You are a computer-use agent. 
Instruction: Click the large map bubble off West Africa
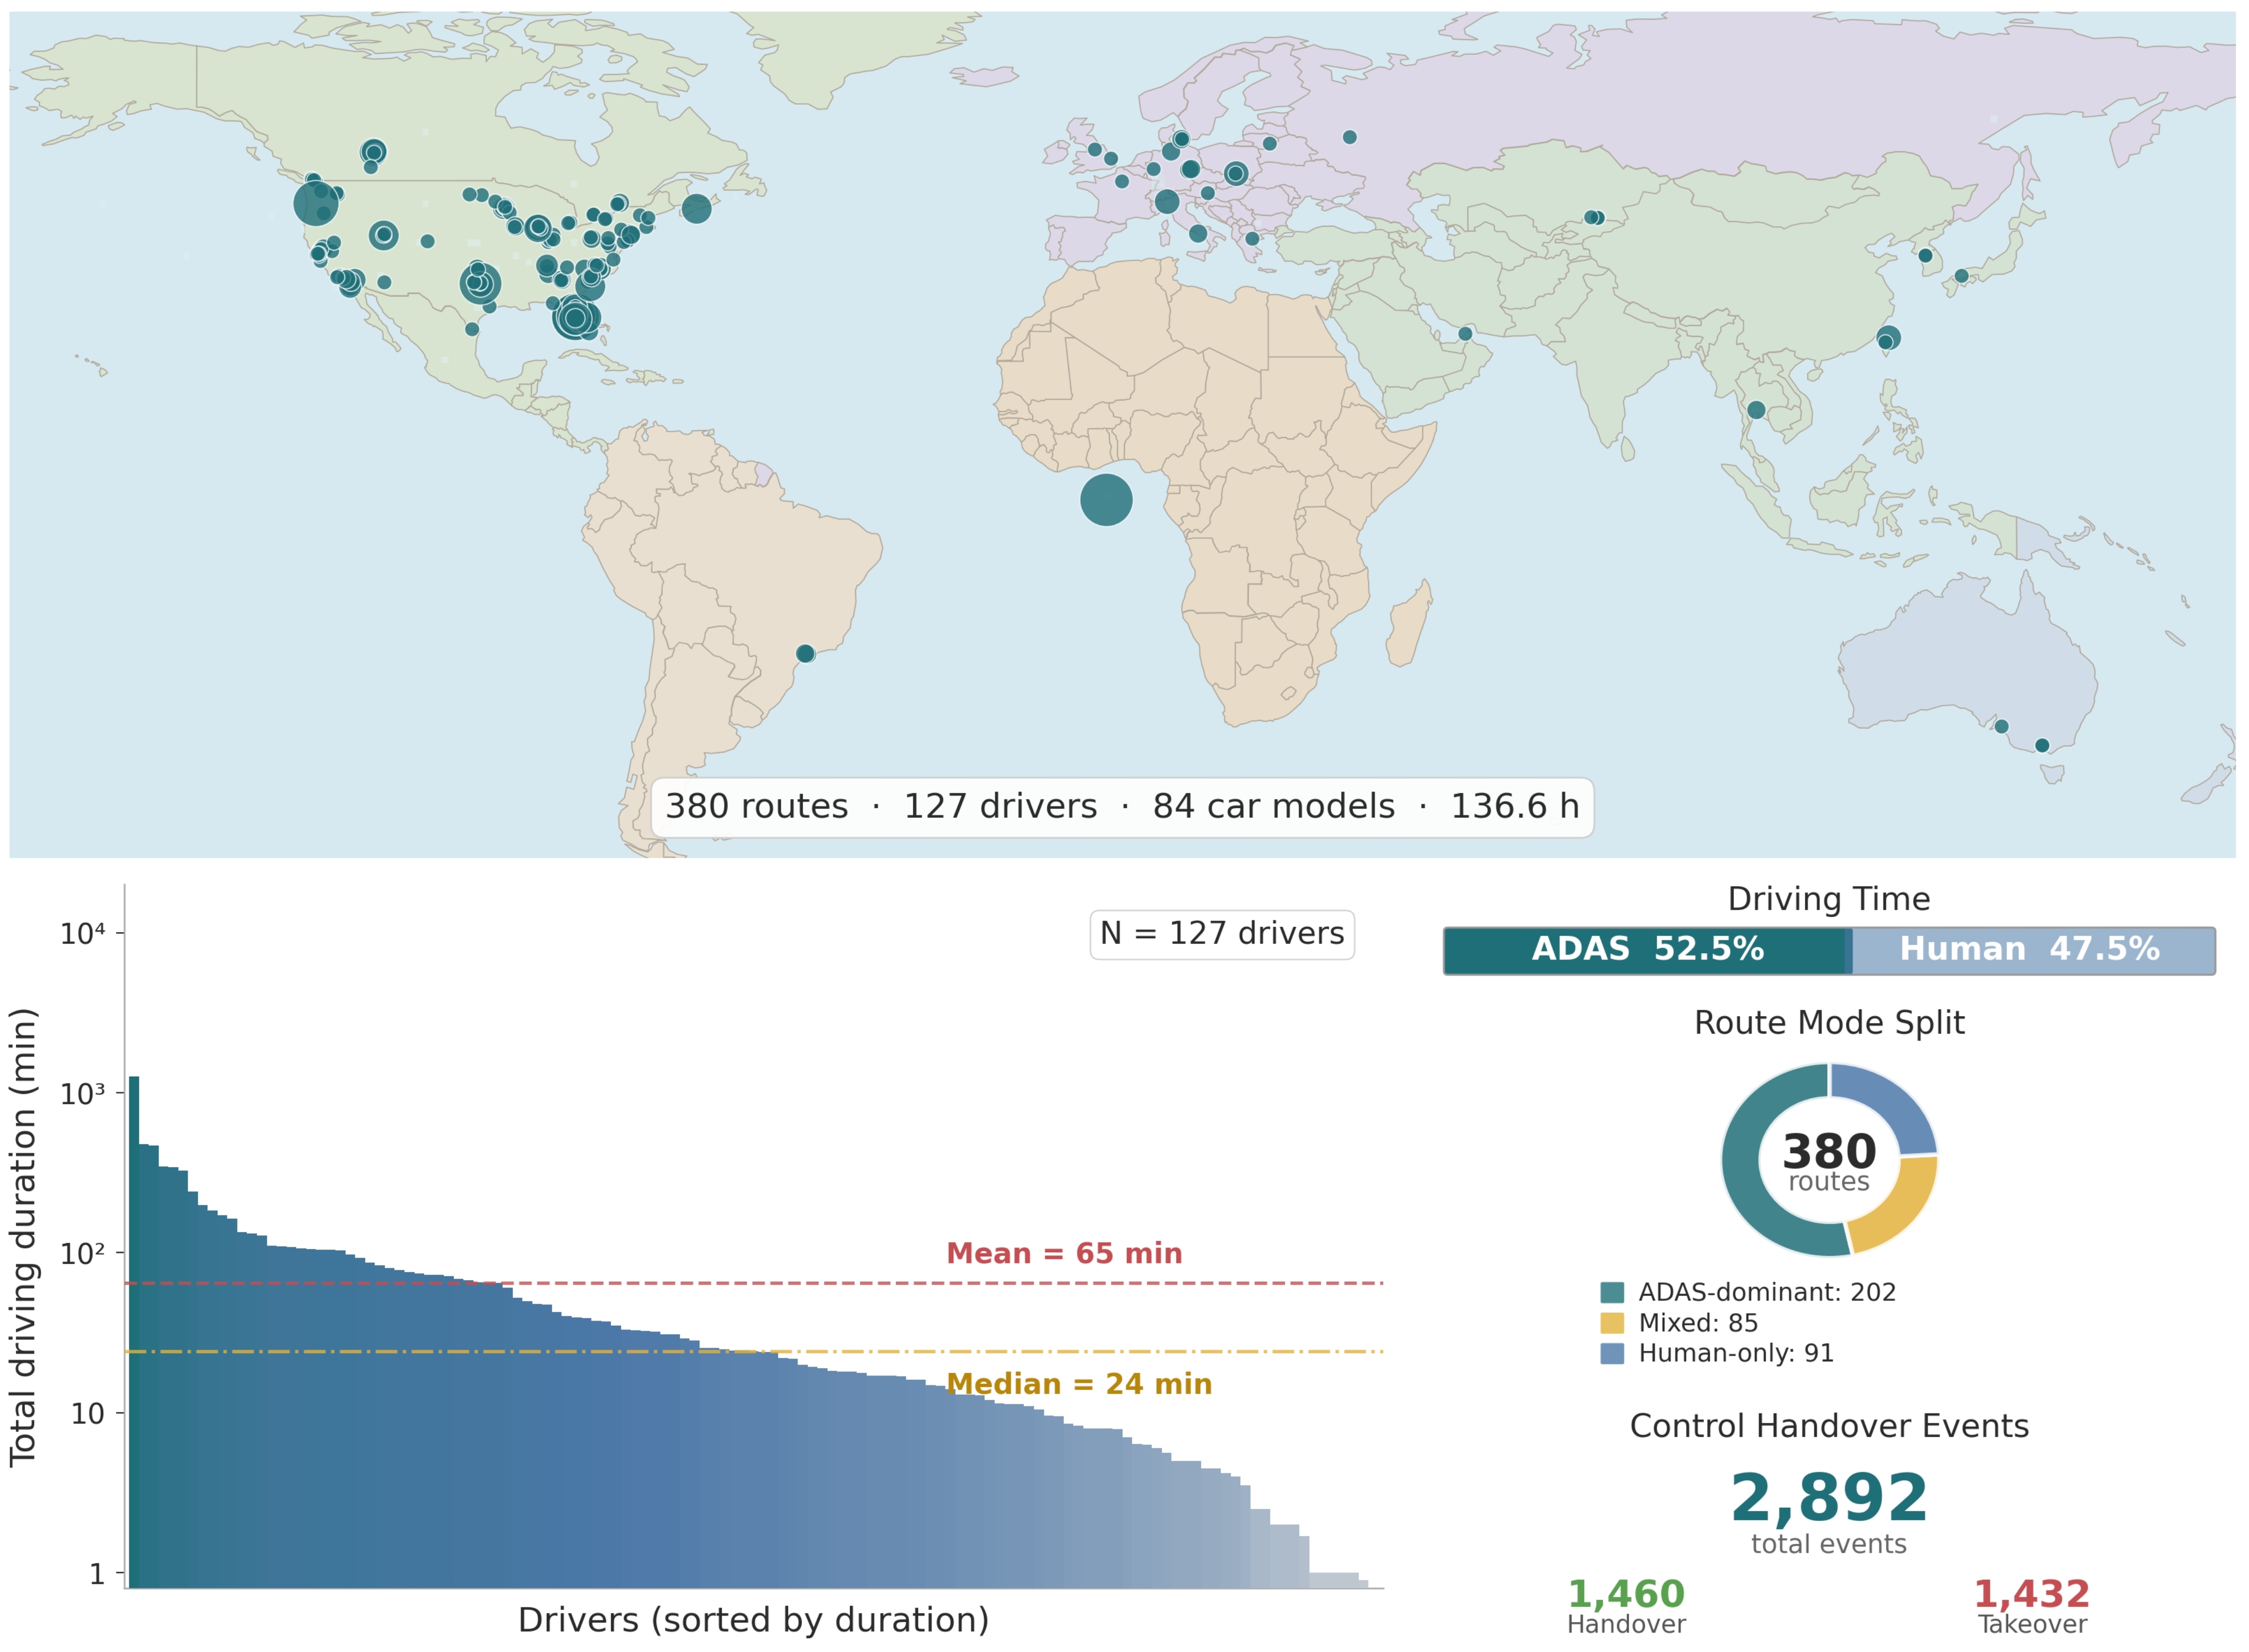pyautogui.click(x=1106, y=500)
